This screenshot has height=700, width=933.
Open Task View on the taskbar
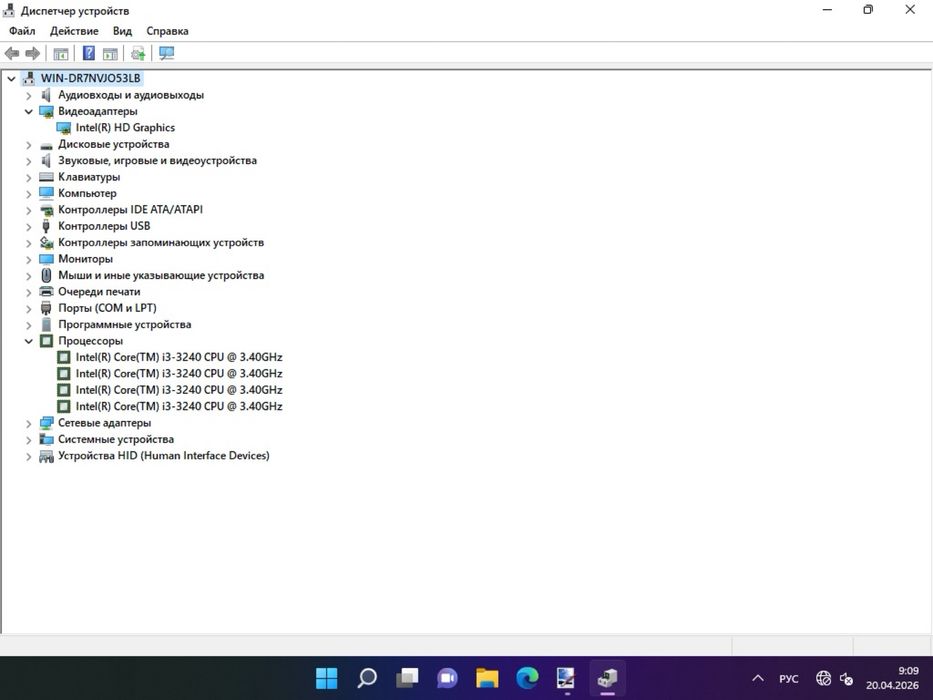point(407,677)
